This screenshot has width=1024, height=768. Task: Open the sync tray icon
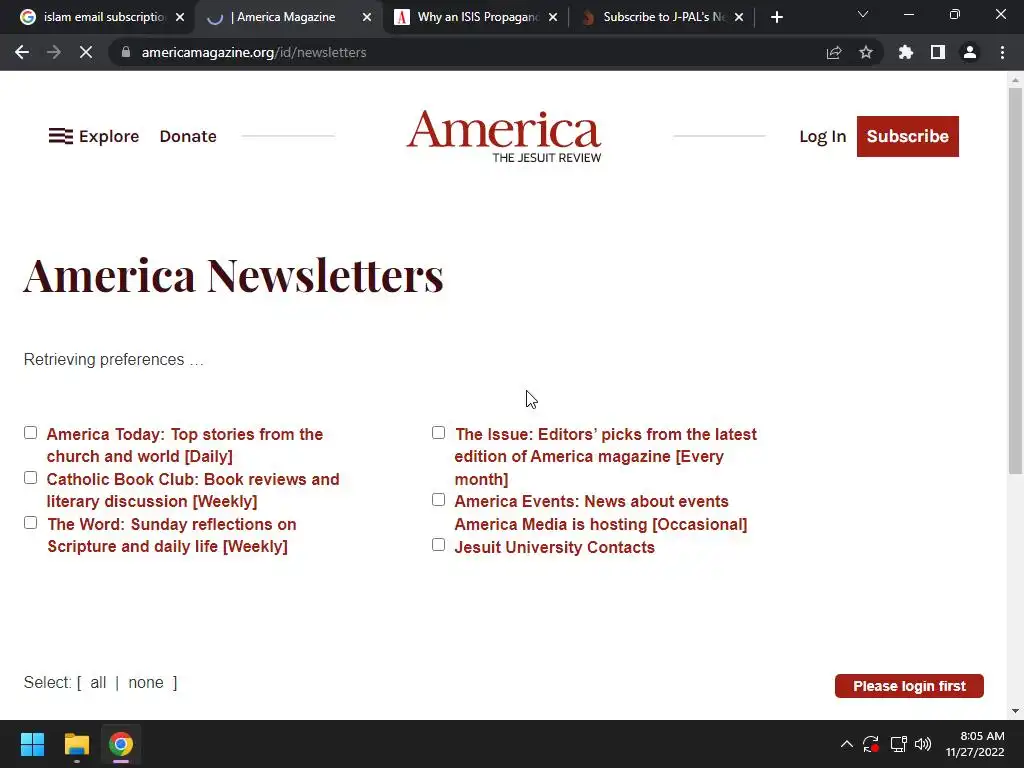pyautogui.click(x=871, y=744)
